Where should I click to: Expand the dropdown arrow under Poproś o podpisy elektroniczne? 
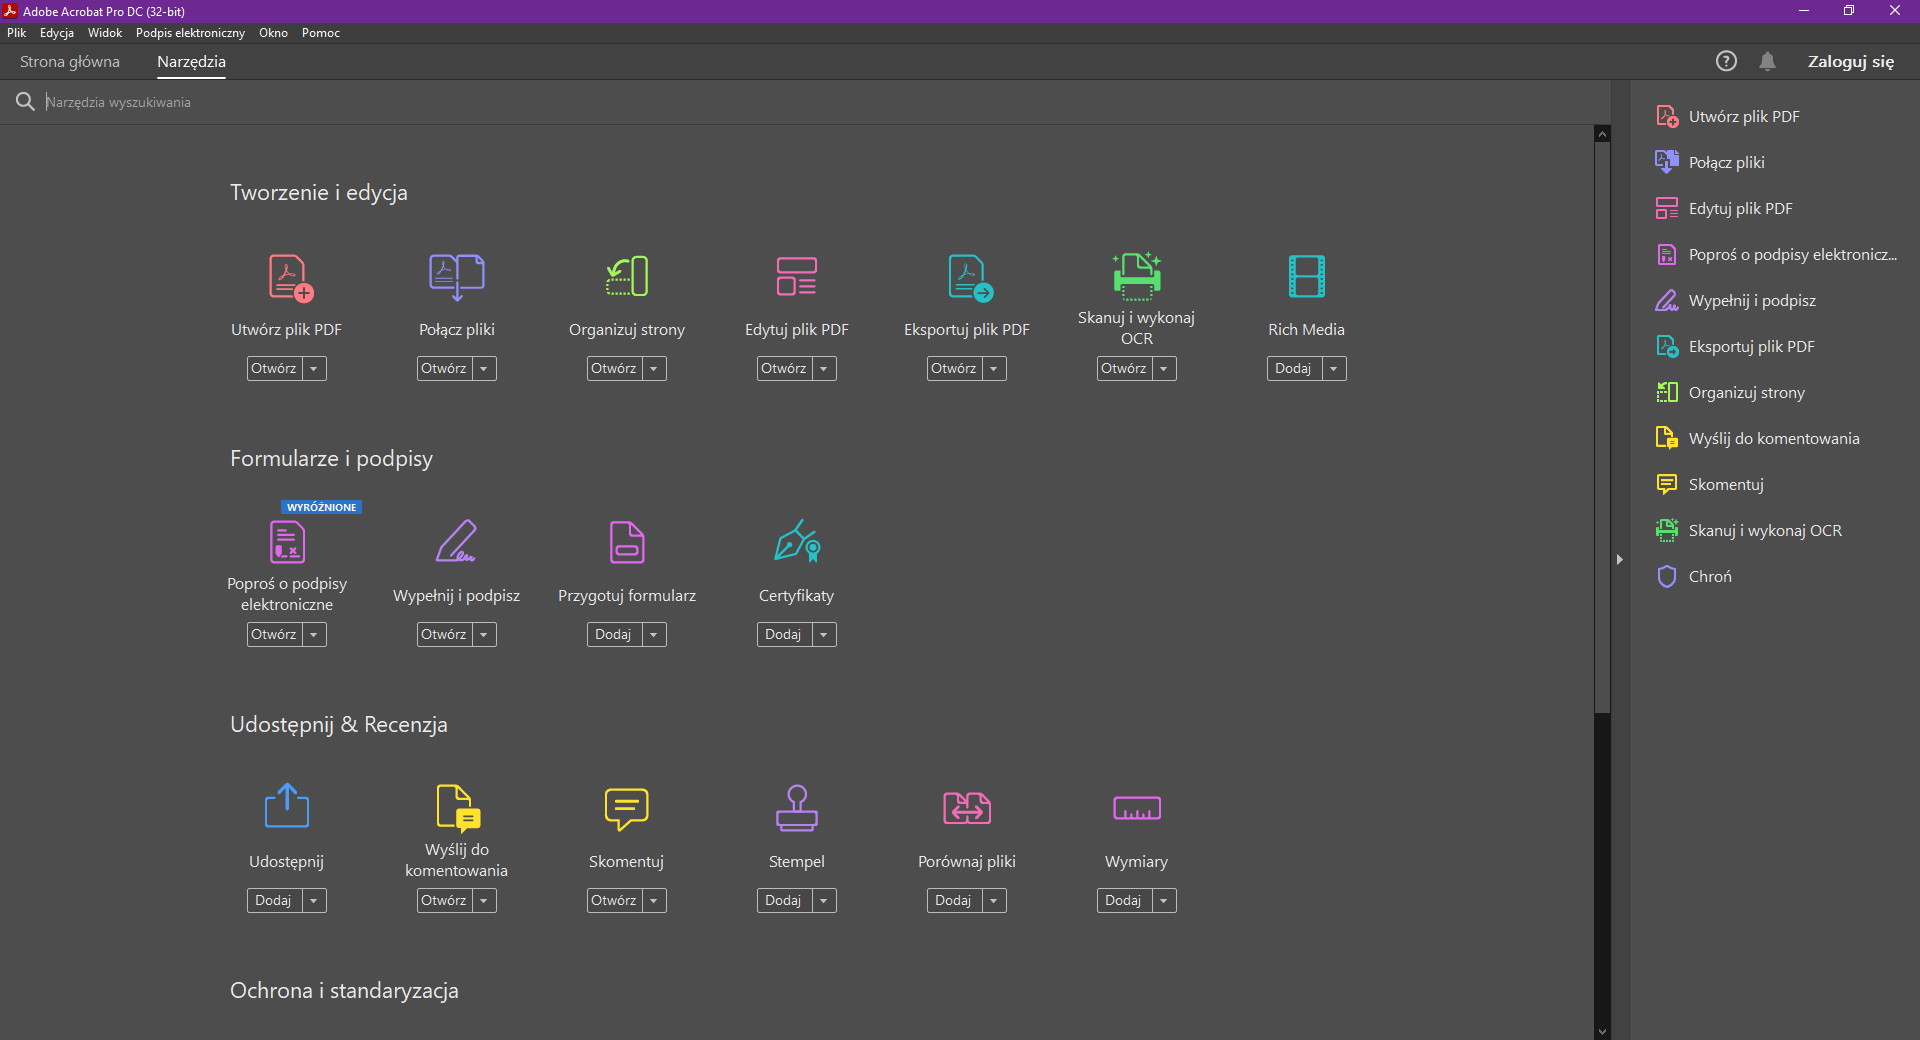[x=314, y=635]
